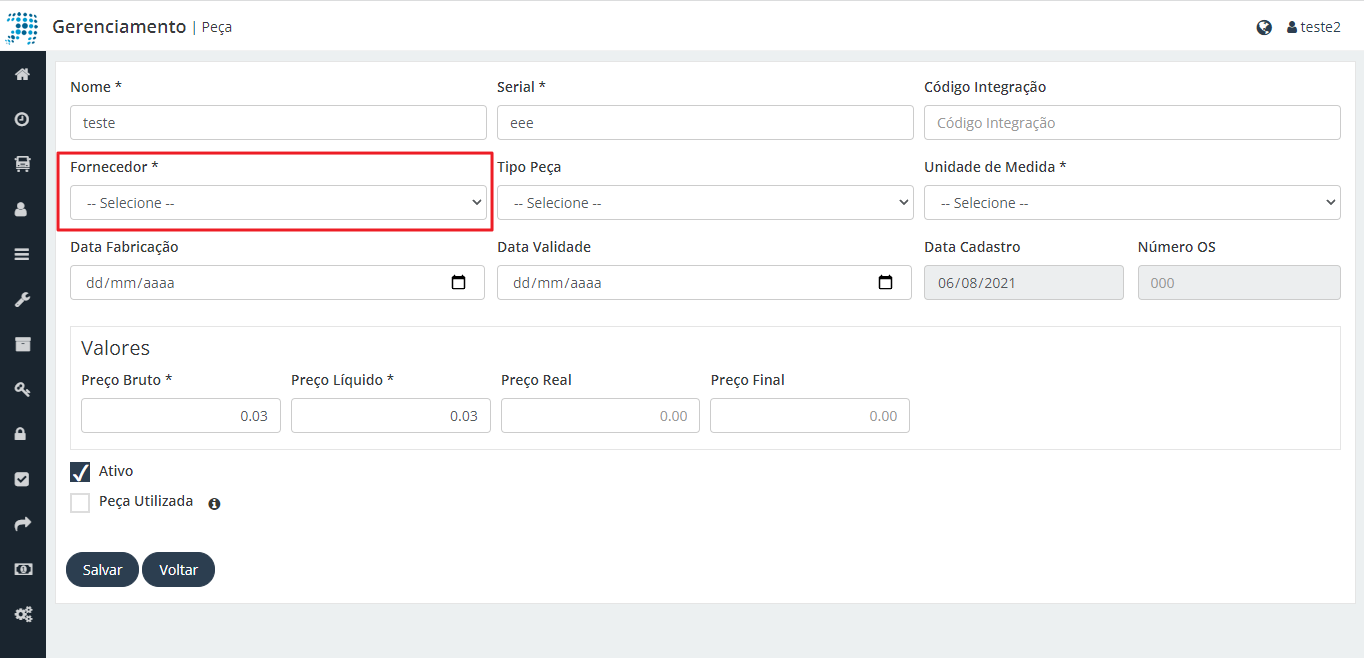Open the Unidade de Medida dropdown

tap(1132, 203)
